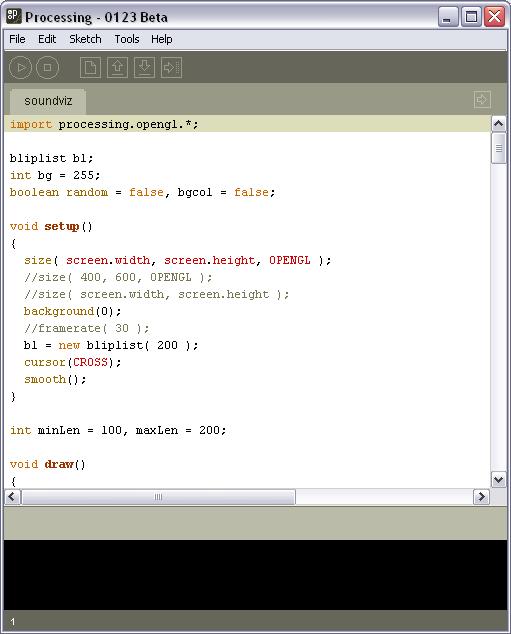The height and width of the screenshot is (634, 511).
Task: Close the Processing window
Action: [x=494, y=17]
